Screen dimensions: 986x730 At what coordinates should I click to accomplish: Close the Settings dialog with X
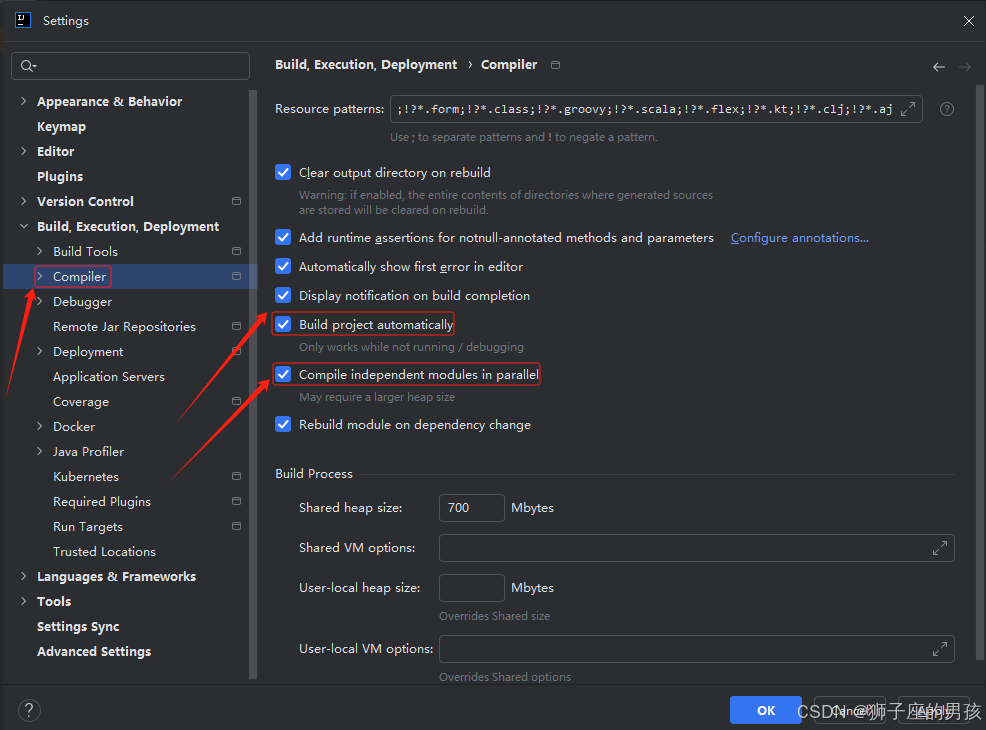968,21
